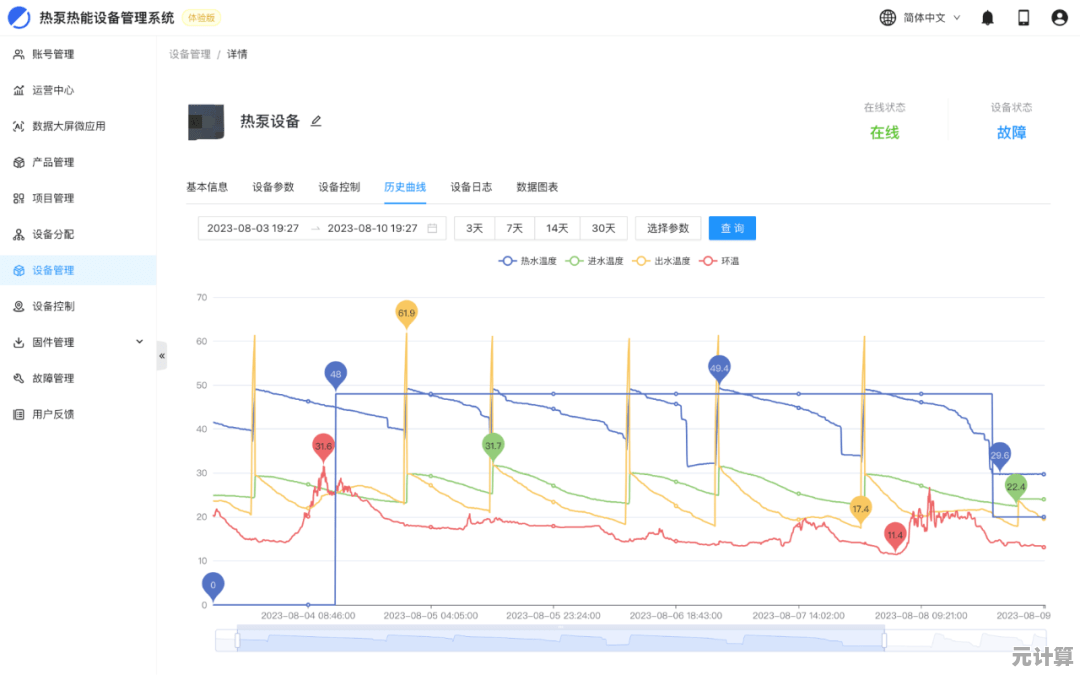Click the globe language icon

[x=887, y=17]
